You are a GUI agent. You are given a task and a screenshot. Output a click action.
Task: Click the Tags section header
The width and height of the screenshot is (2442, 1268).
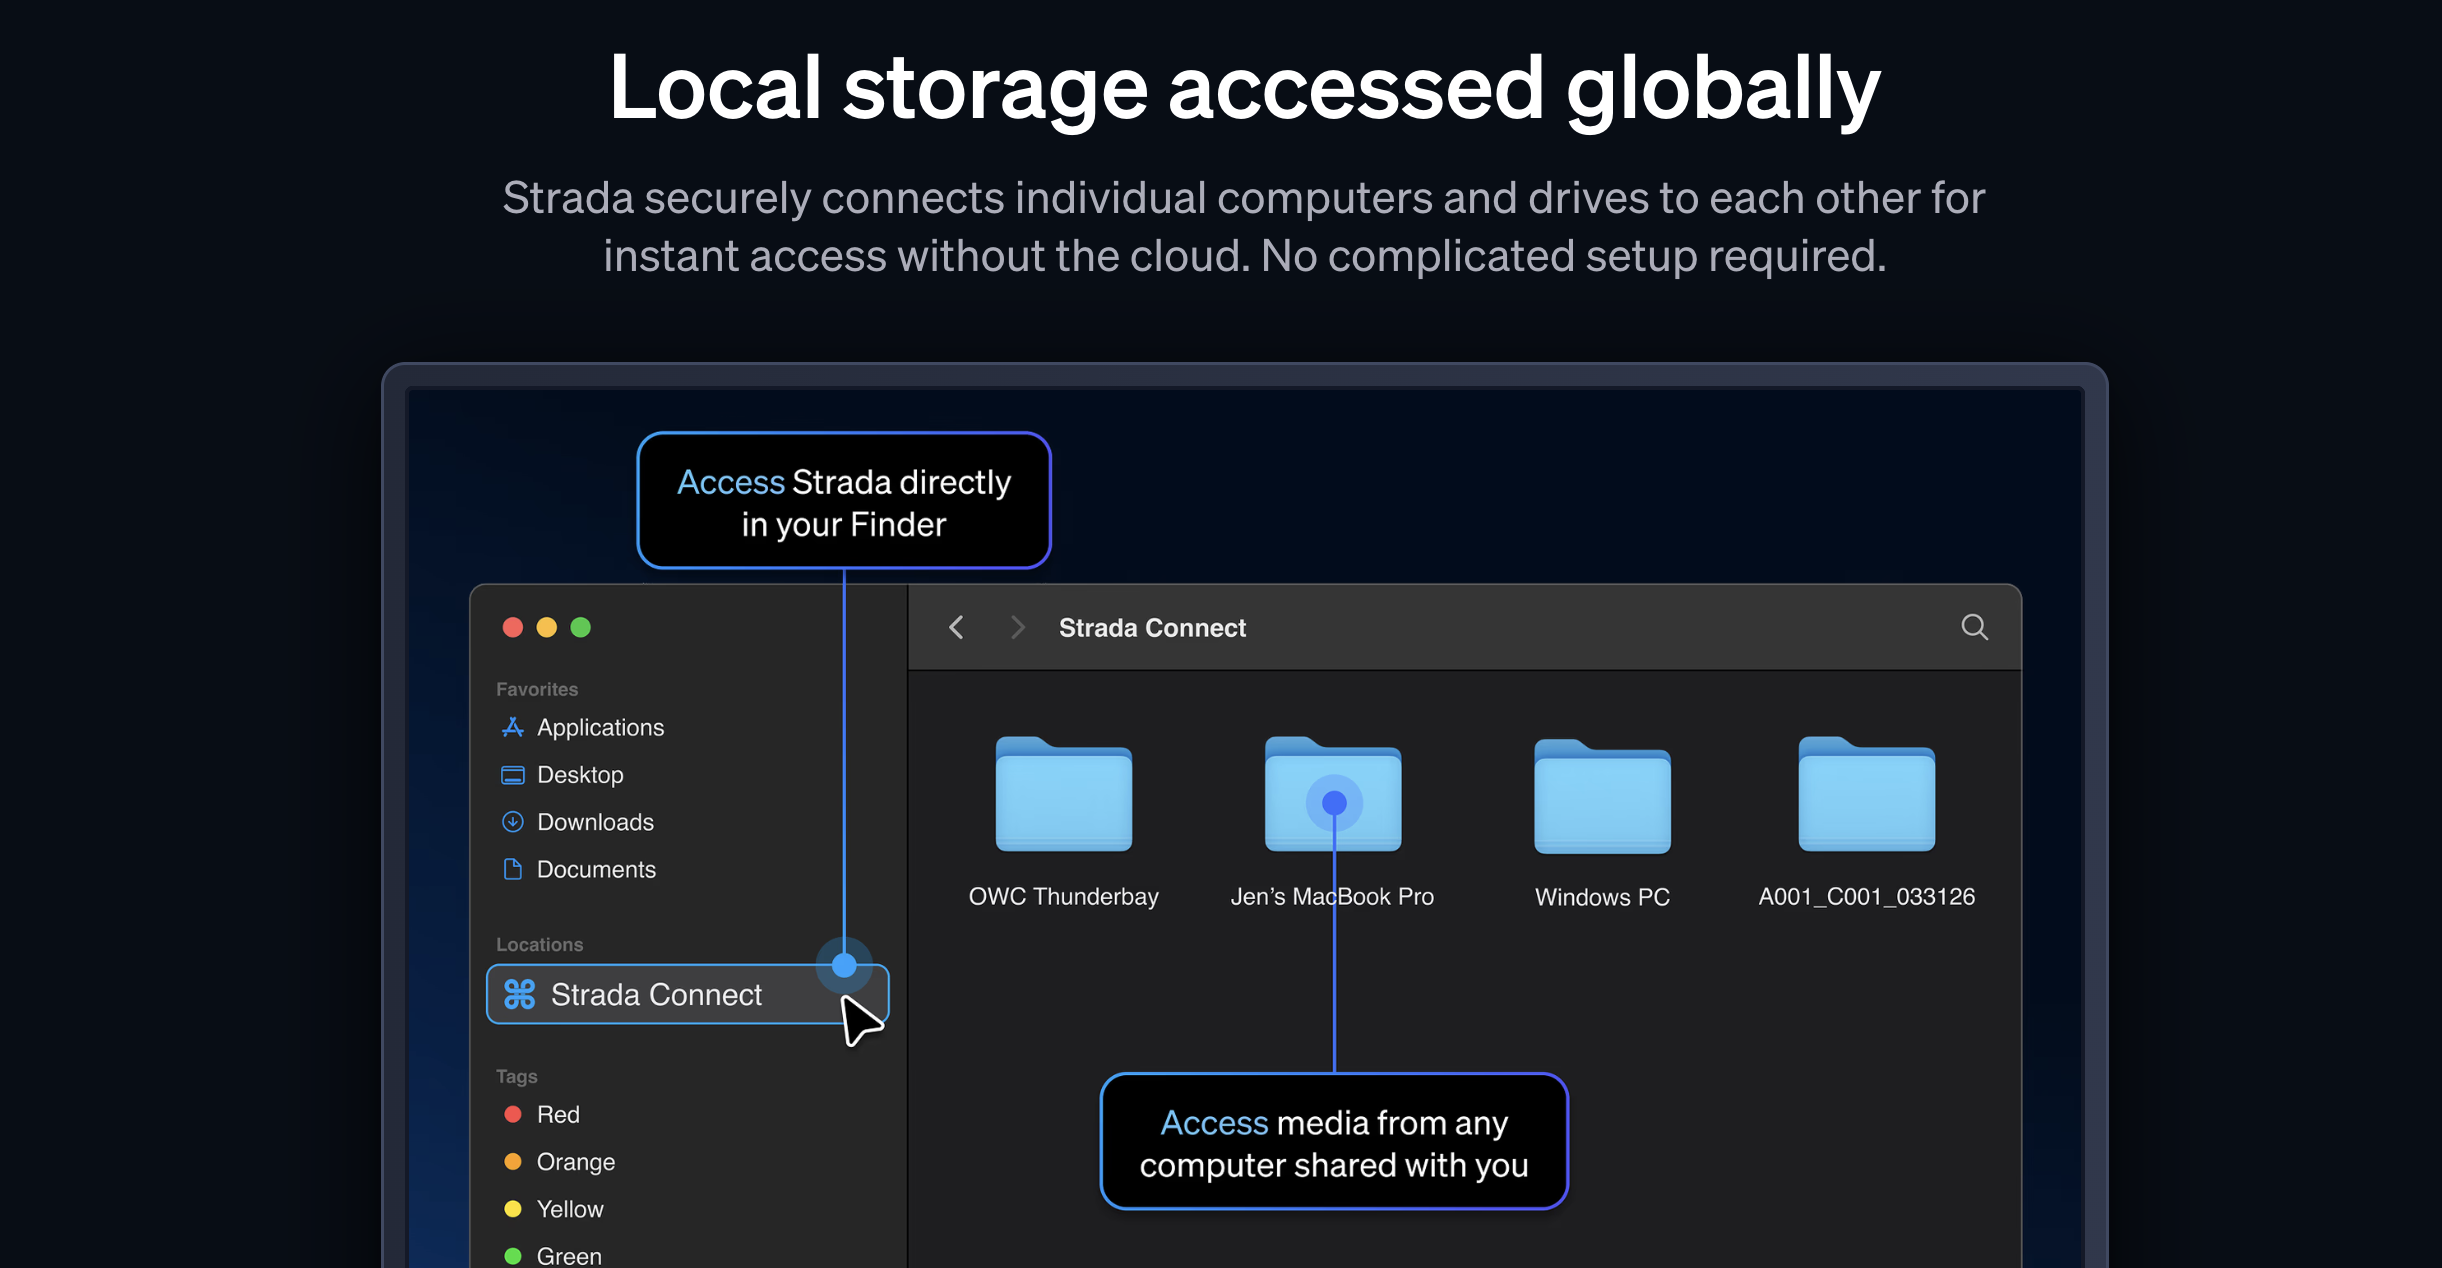coord(517,1076)
